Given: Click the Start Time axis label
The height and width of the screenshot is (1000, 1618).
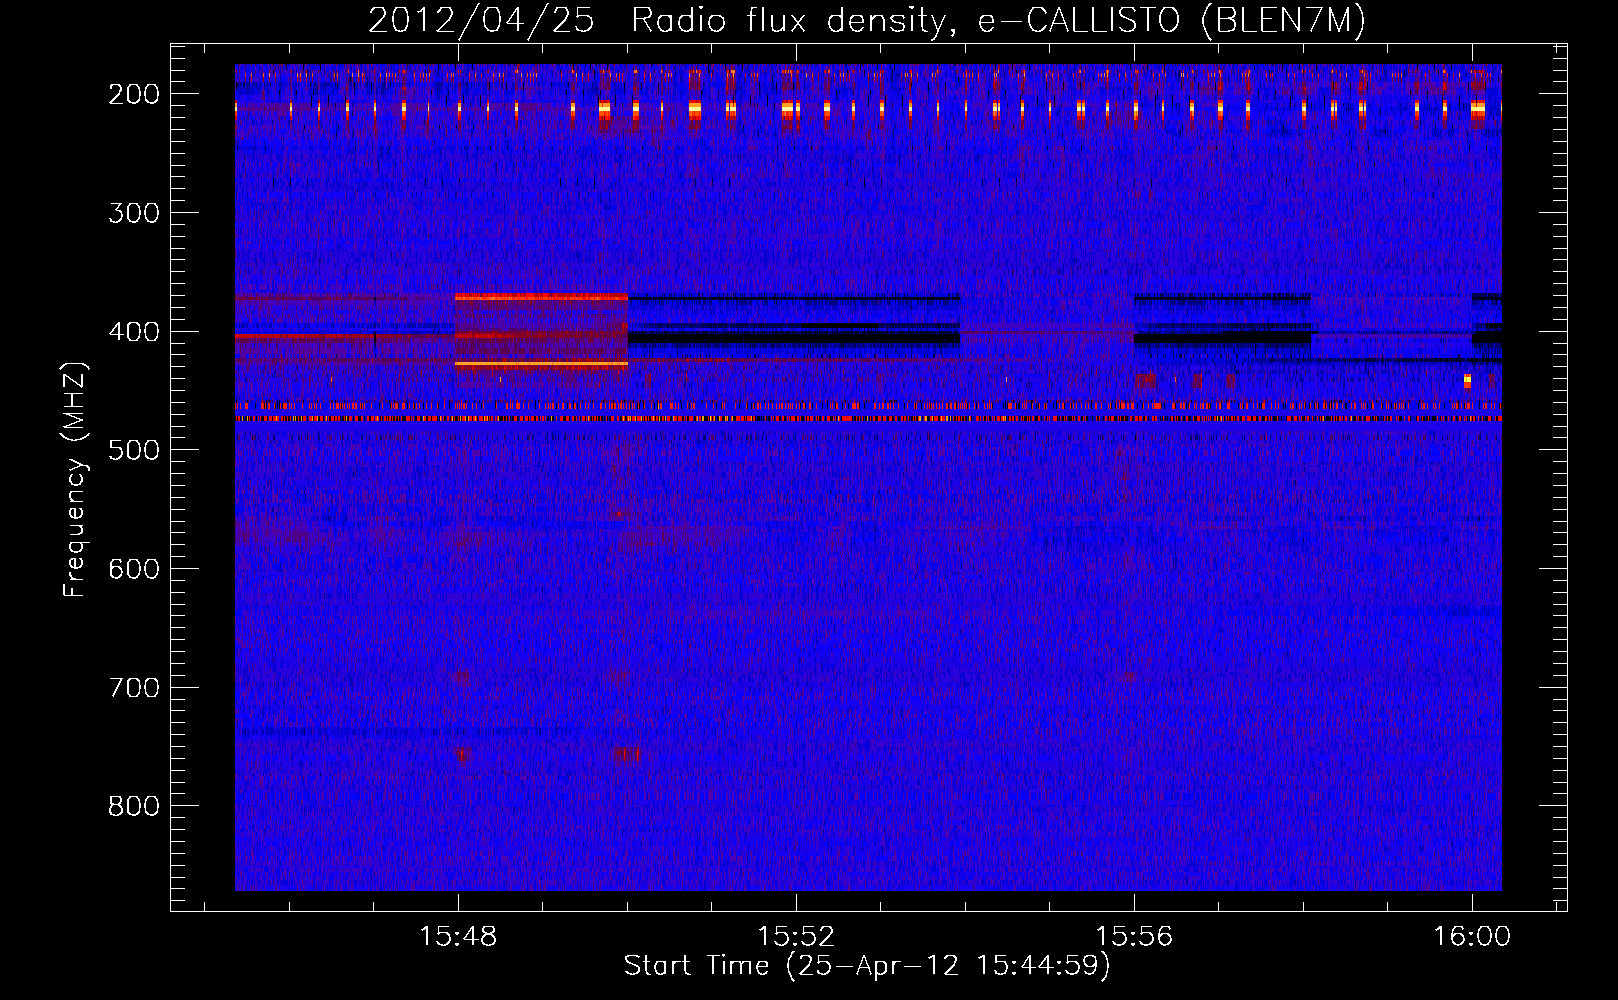Looking at the screenshot, I should tap(867, 966).
